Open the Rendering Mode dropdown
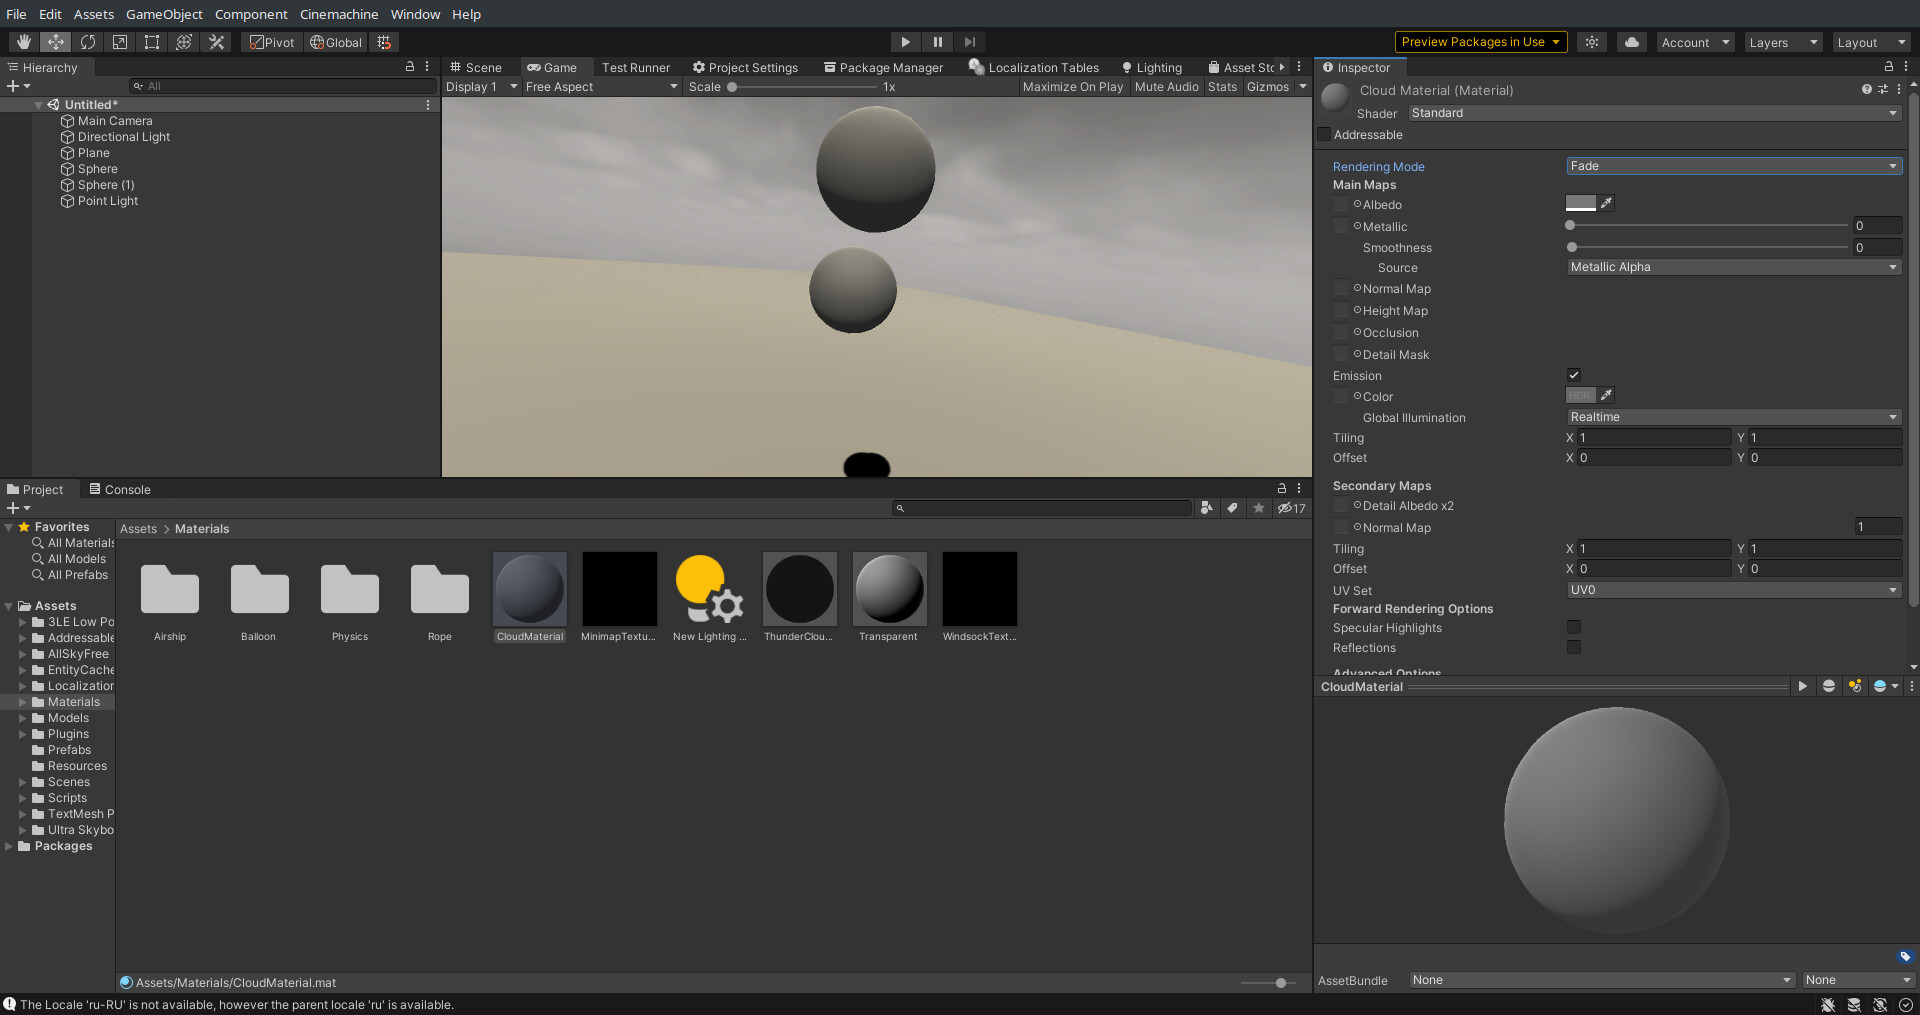The image size is (1920, 1015). [x=1733, y=166]
